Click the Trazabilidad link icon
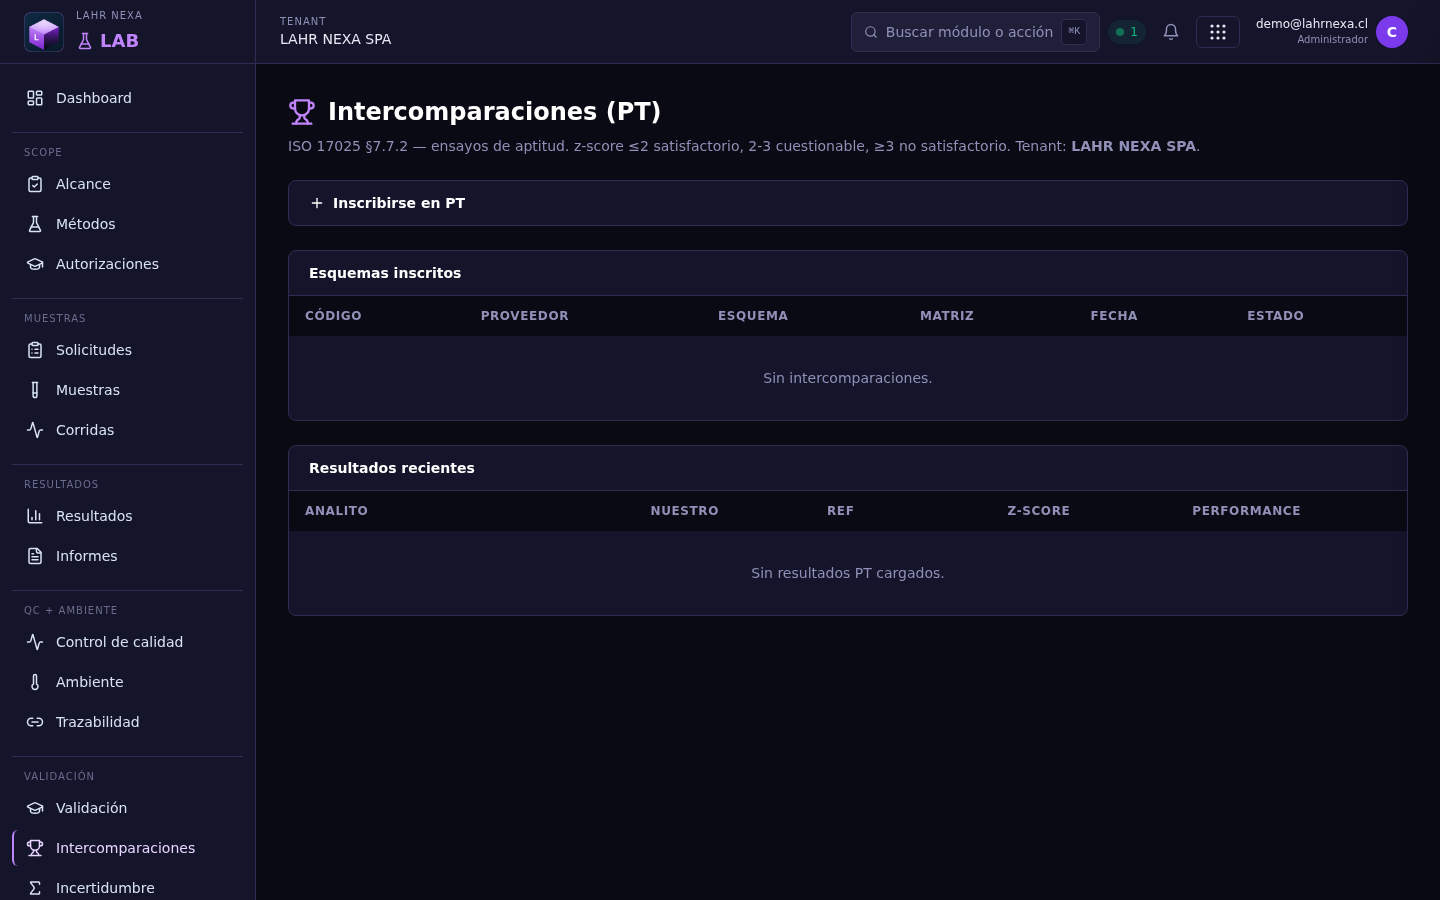This screenshot has height=900, width=1440. pyautogui.click(x=35, y=722)
